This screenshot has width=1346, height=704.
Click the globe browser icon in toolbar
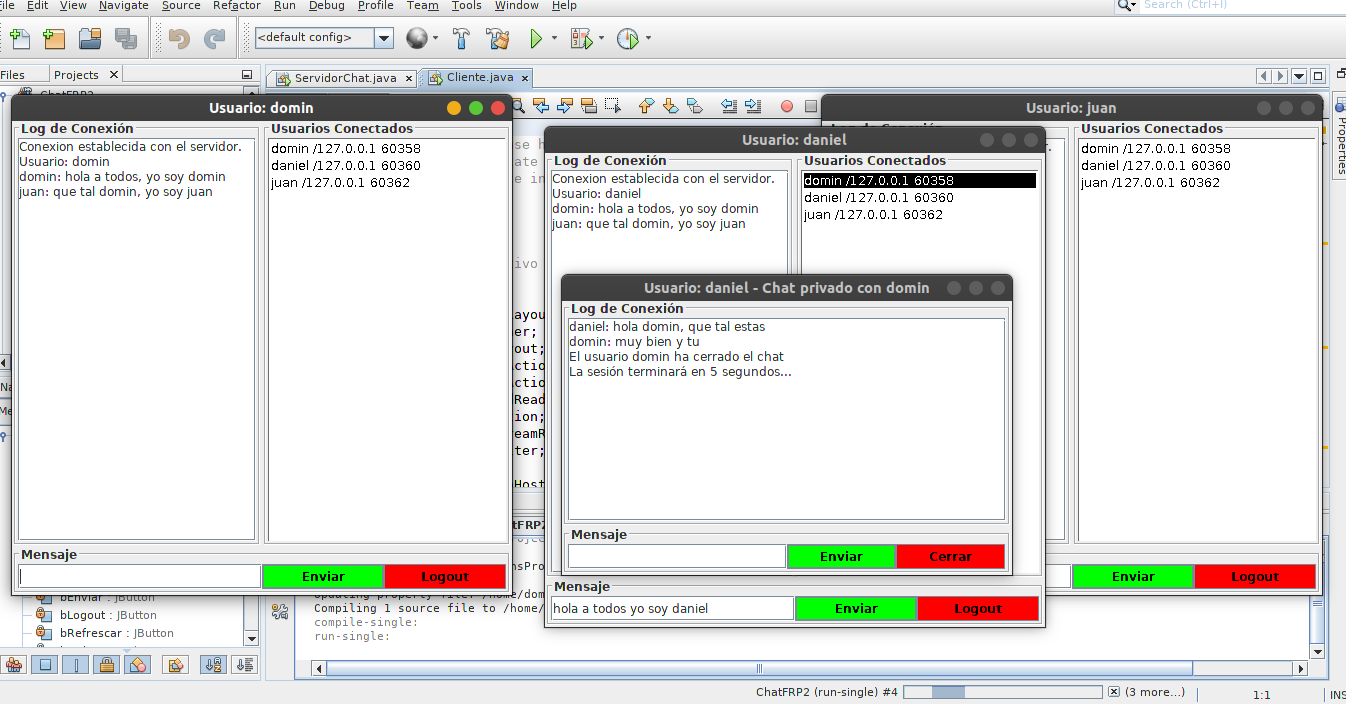pyautogui.click(x=417, y=39)
